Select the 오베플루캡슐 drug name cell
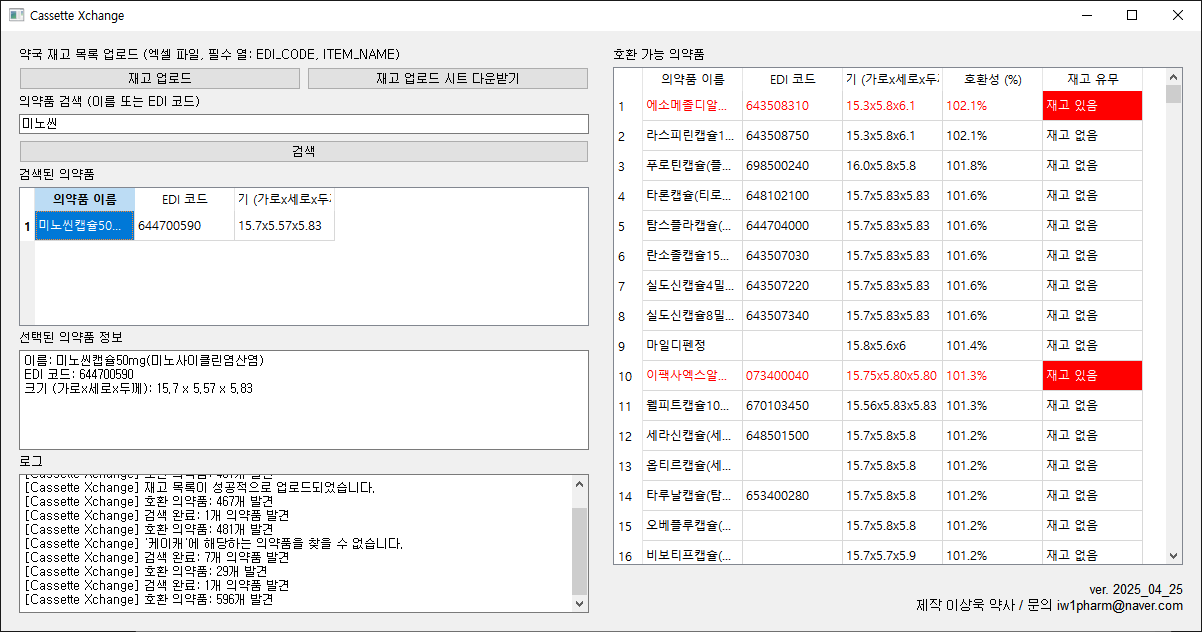 (692, 526)
